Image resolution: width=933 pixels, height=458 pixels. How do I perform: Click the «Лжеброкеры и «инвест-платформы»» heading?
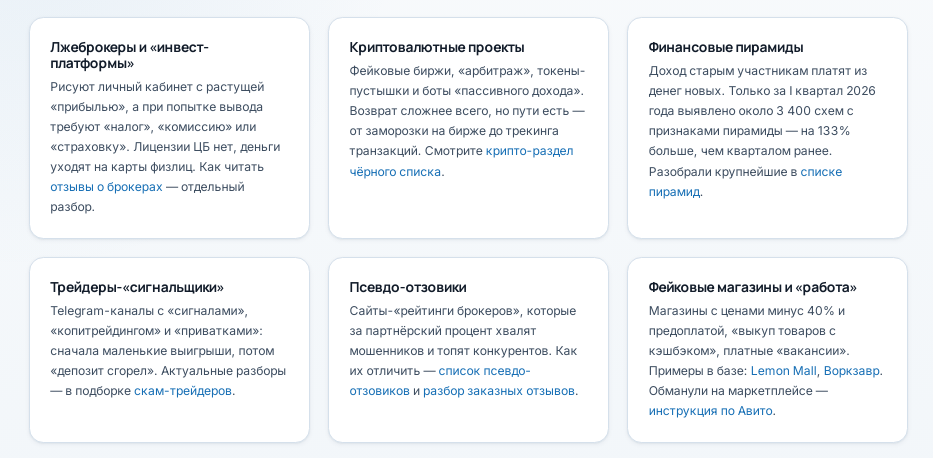130,55
